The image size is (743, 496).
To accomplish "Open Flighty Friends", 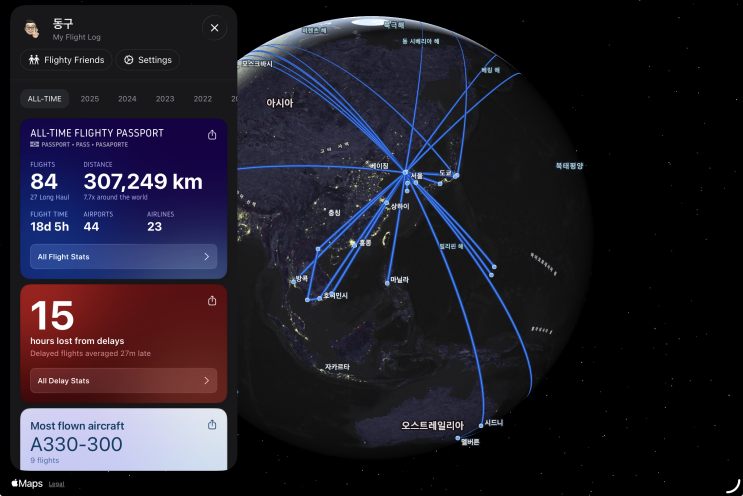I will click(66, 60).
